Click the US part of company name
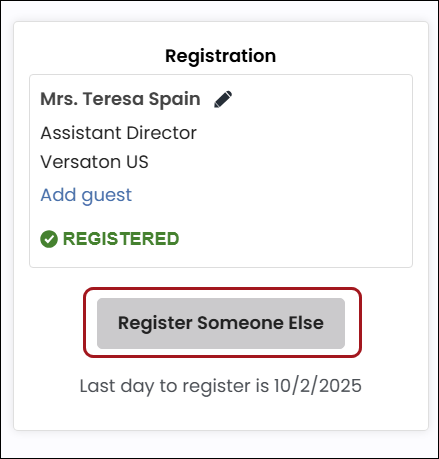The image size is (439, 459). coord(137,162)
